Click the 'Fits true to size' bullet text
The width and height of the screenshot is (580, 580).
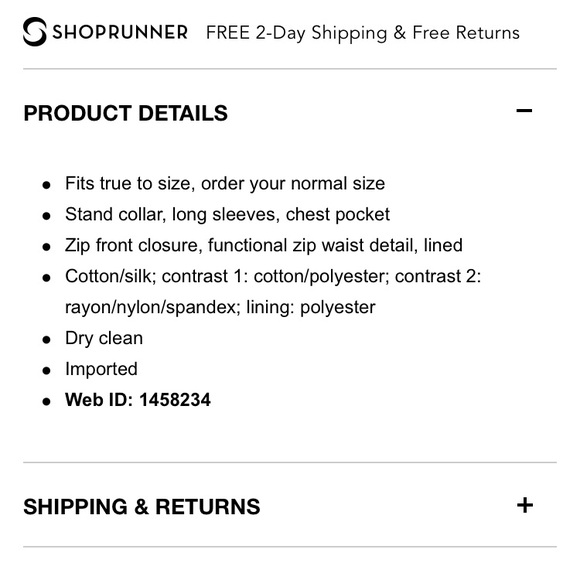tap(225, 183)
